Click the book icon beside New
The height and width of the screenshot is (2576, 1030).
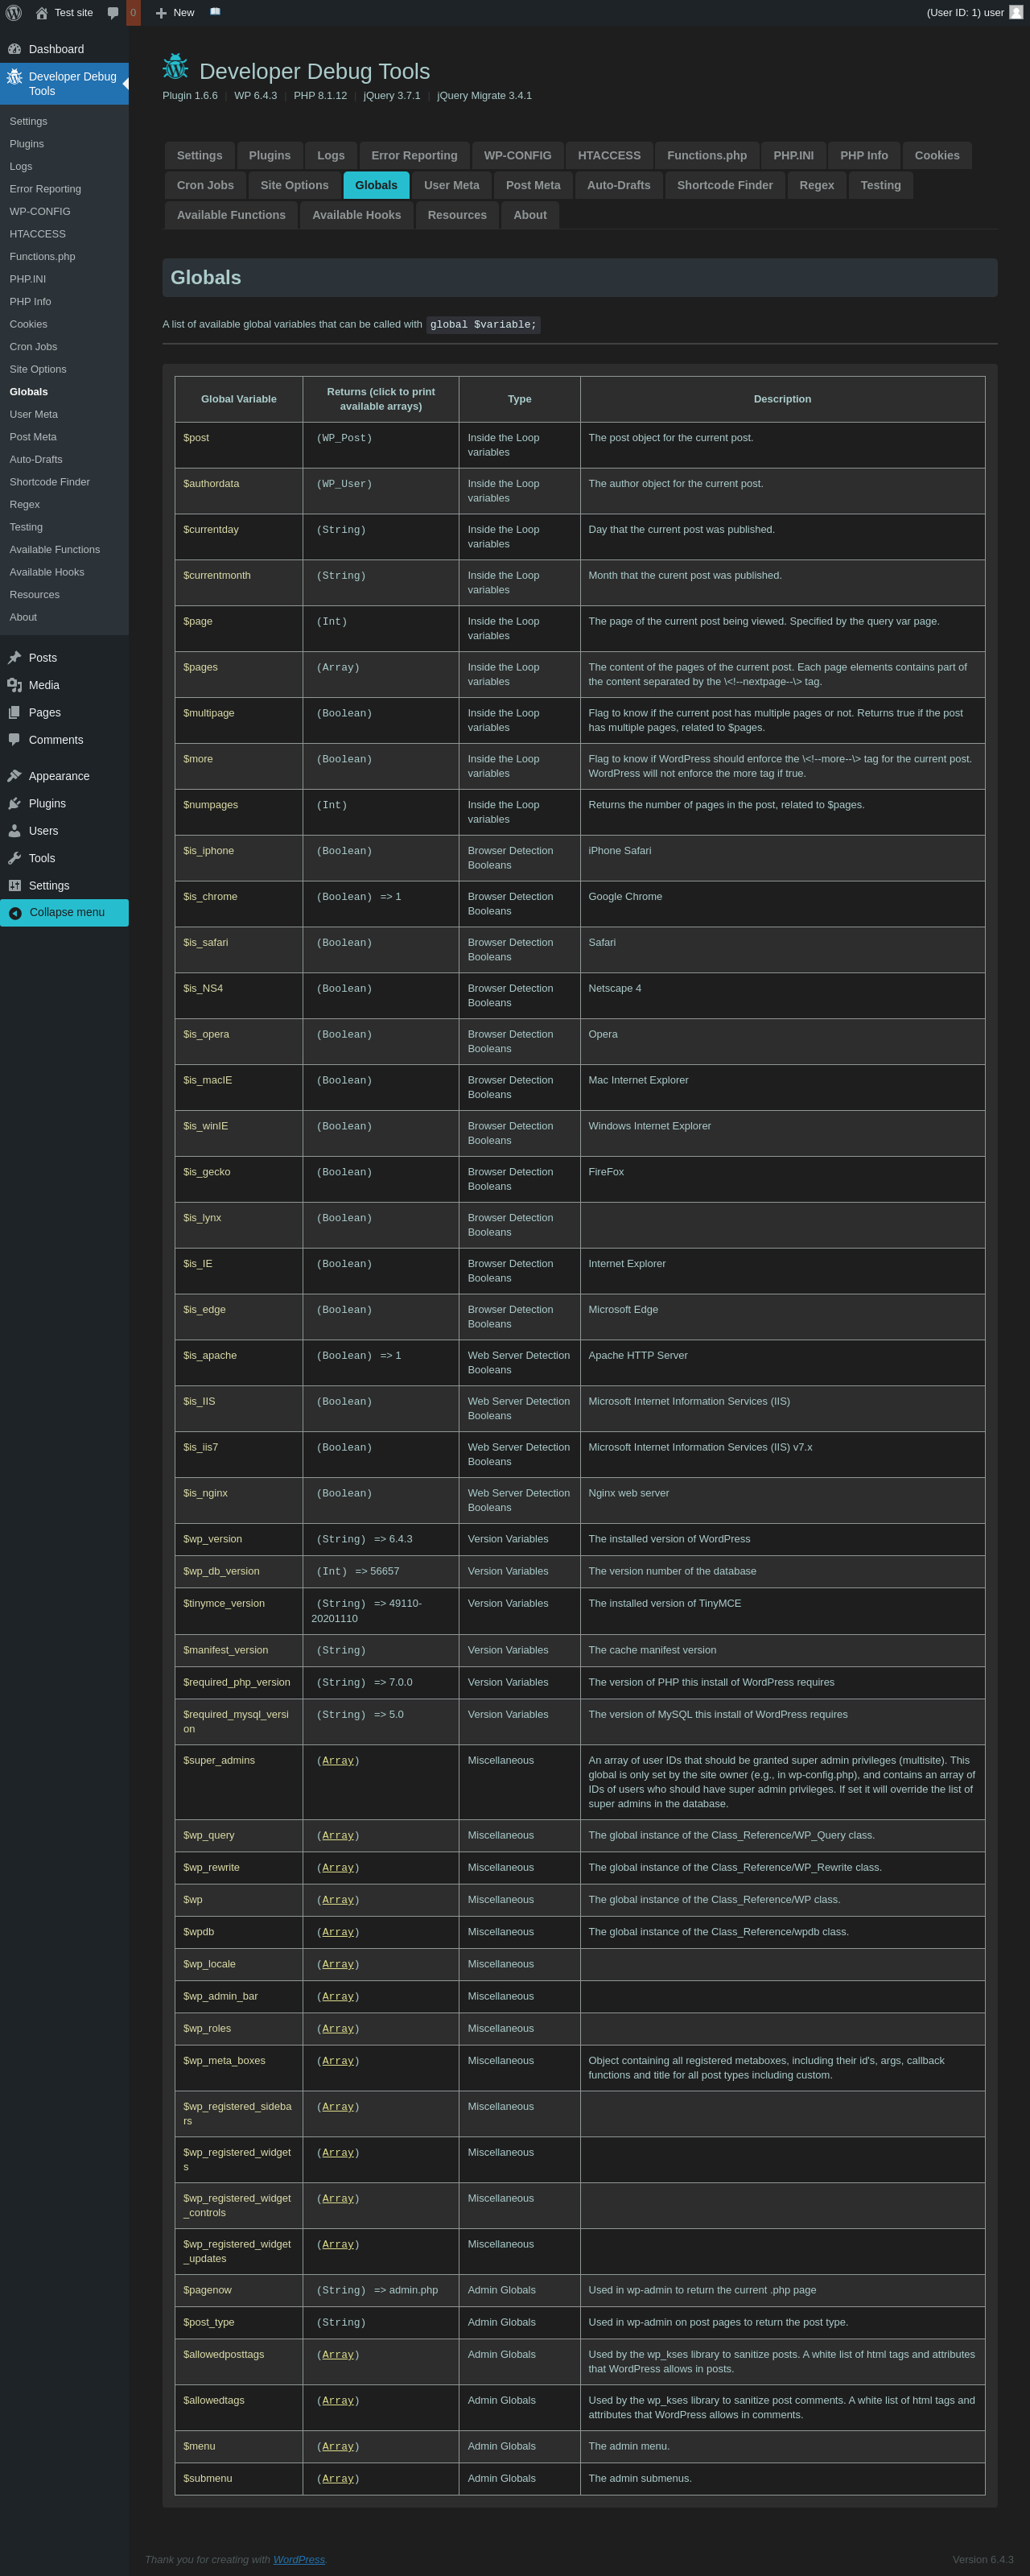point(215,12)
